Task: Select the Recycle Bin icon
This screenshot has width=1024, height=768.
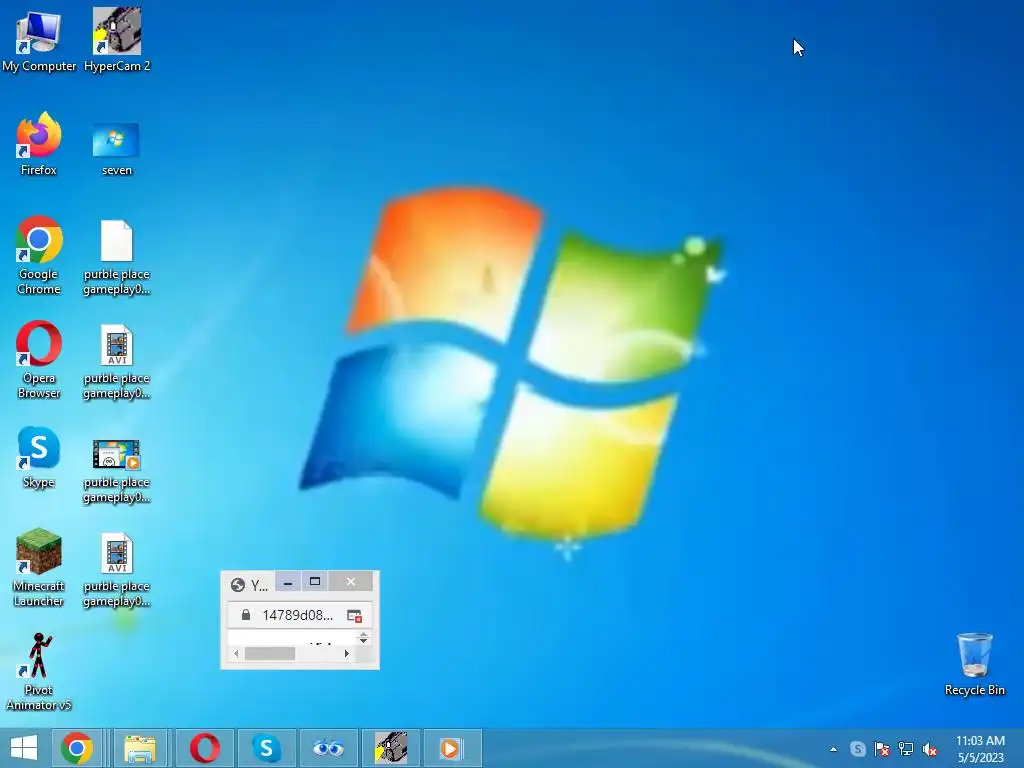Action: [974, 664]
